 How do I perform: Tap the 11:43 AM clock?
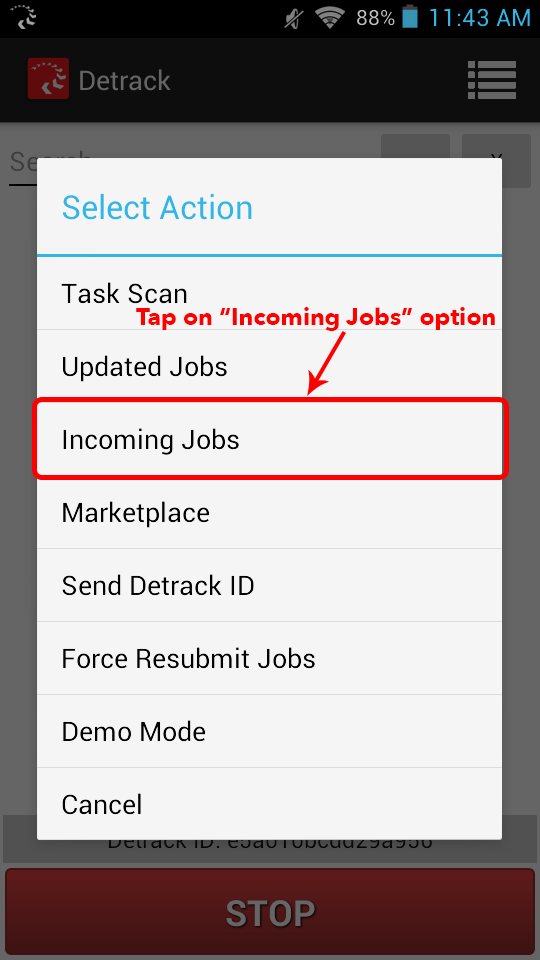(479, 18)
